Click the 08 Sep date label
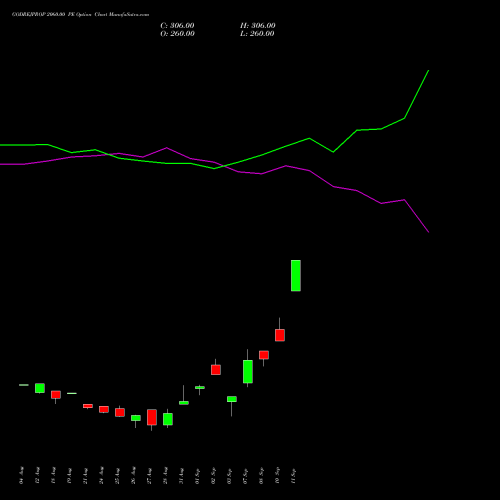This screenshot has height=500, width=500. click(262, 475)
